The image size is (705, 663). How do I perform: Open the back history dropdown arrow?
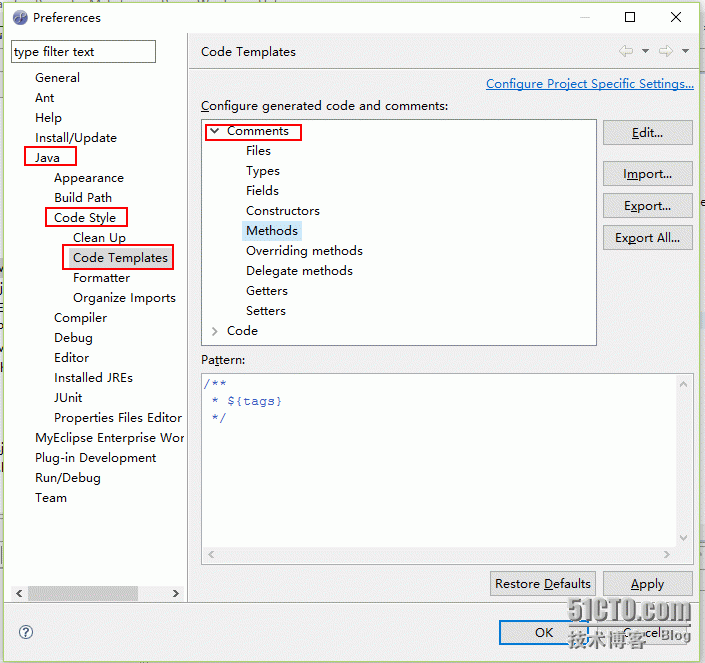(645, 51)
